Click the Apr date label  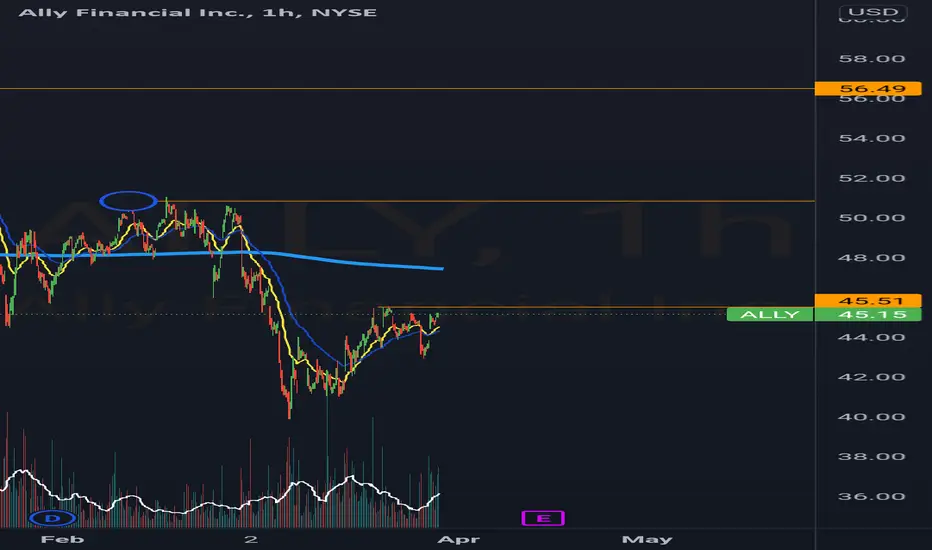tap(458, 539)
